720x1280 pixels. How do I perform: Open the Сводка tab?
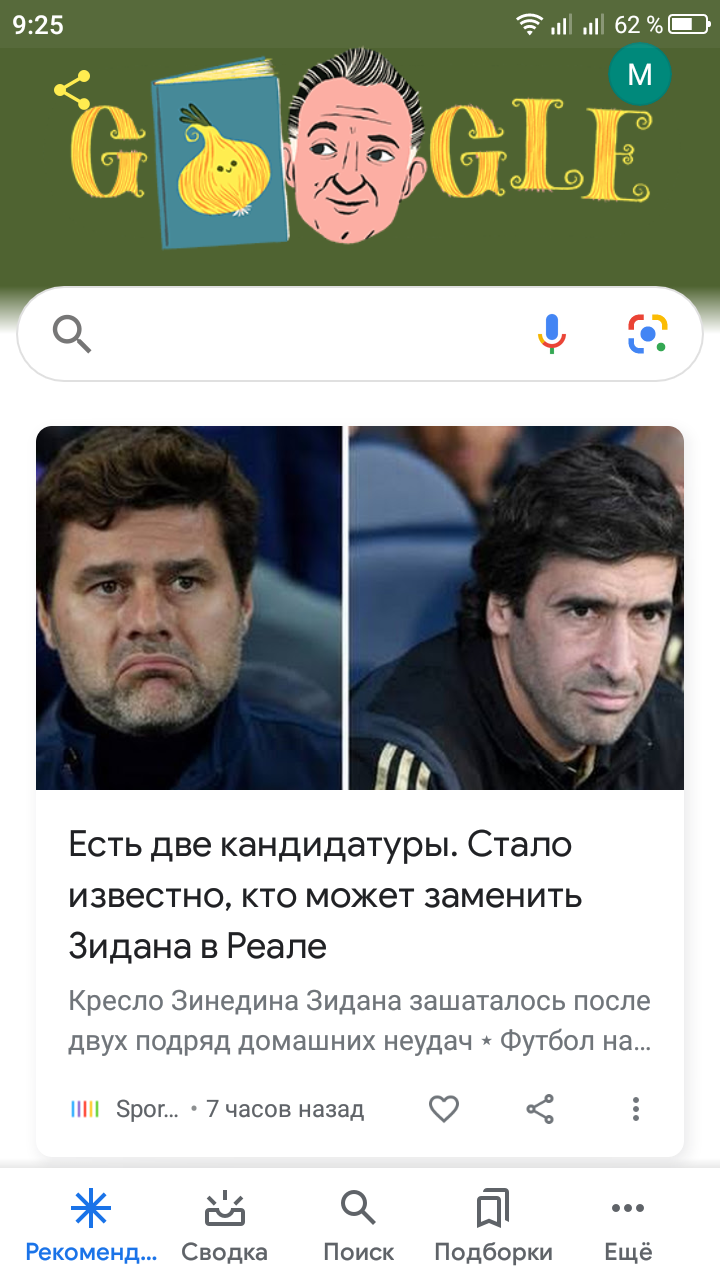pyautogui.click(x=224, y=1228)
